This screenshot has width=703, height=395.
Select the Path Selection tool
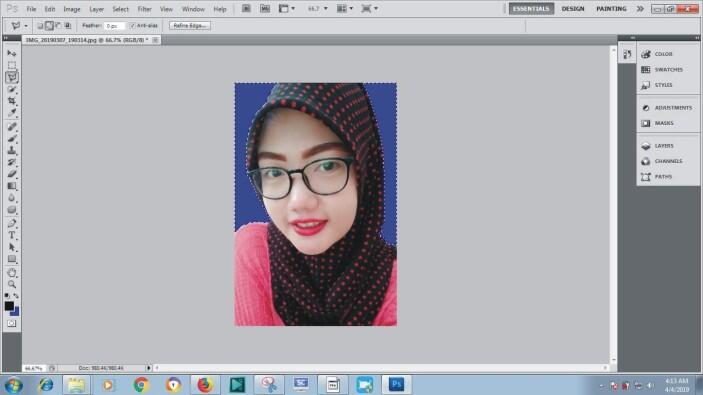pos(12,247)
